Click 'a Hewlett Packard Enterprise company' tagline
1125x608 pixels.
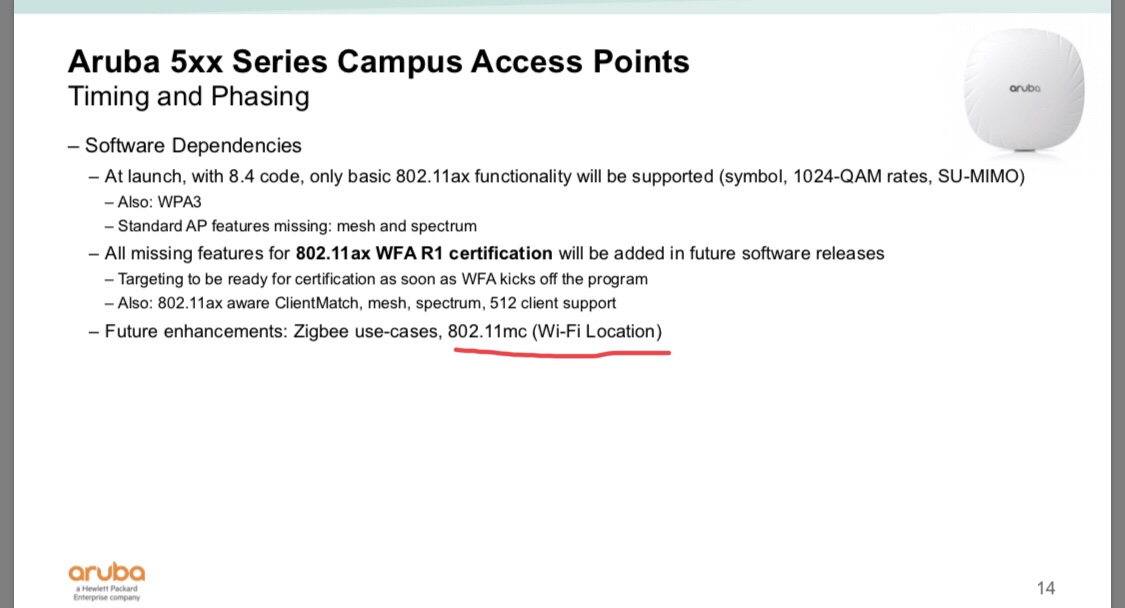point(106,592)
